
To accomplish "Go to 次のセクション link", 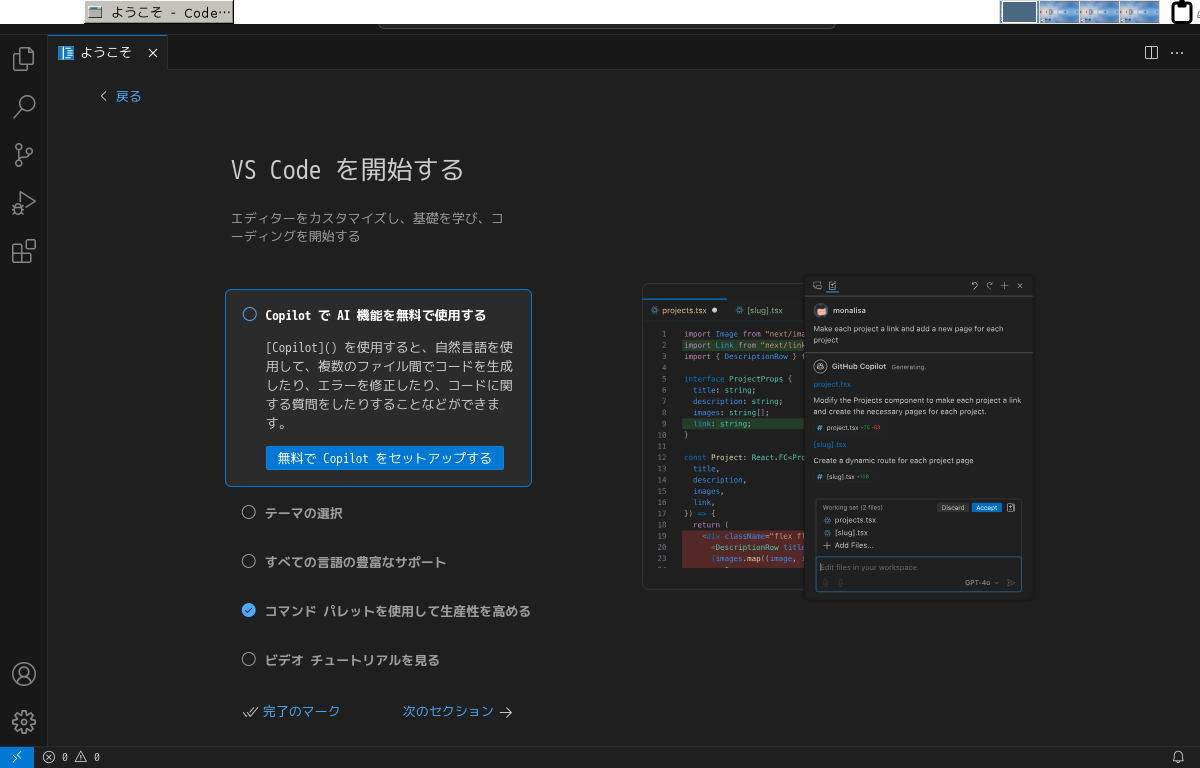I will (x=457, y=711).
